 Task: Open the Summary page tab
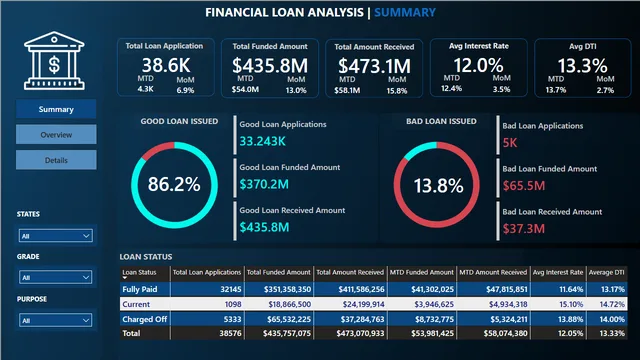pyautogui.click(x=56, y=109)
